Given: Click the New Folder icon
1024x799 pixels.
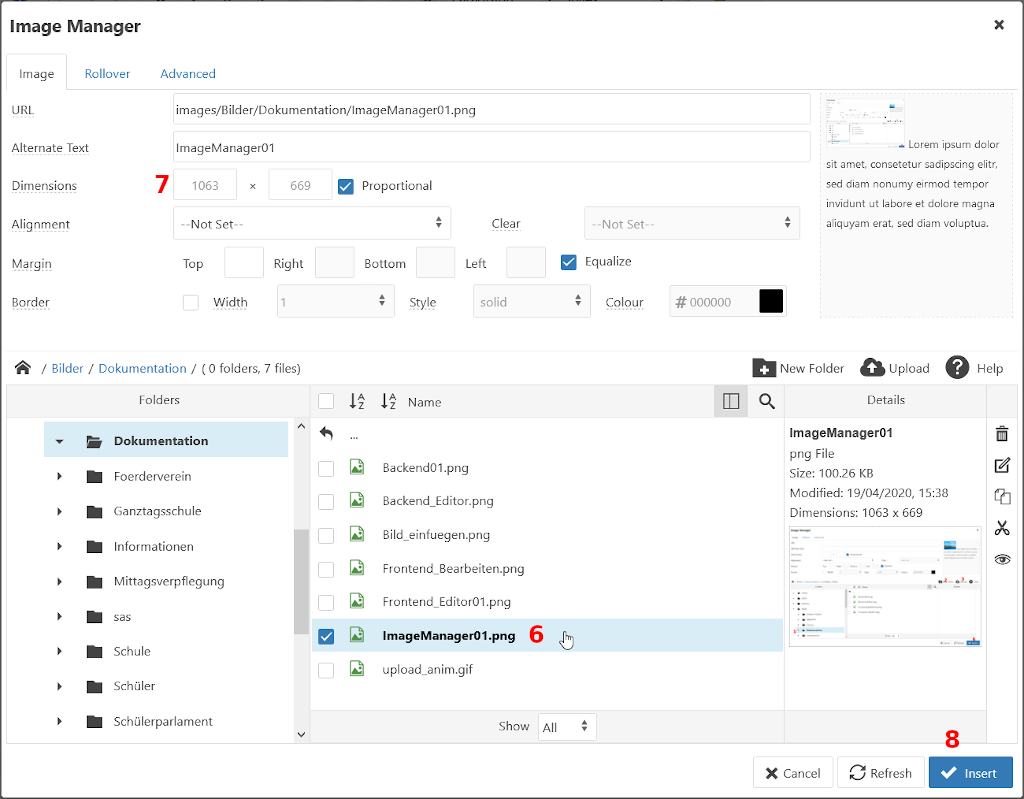Looking at the screenshot, I should (763, 368).
